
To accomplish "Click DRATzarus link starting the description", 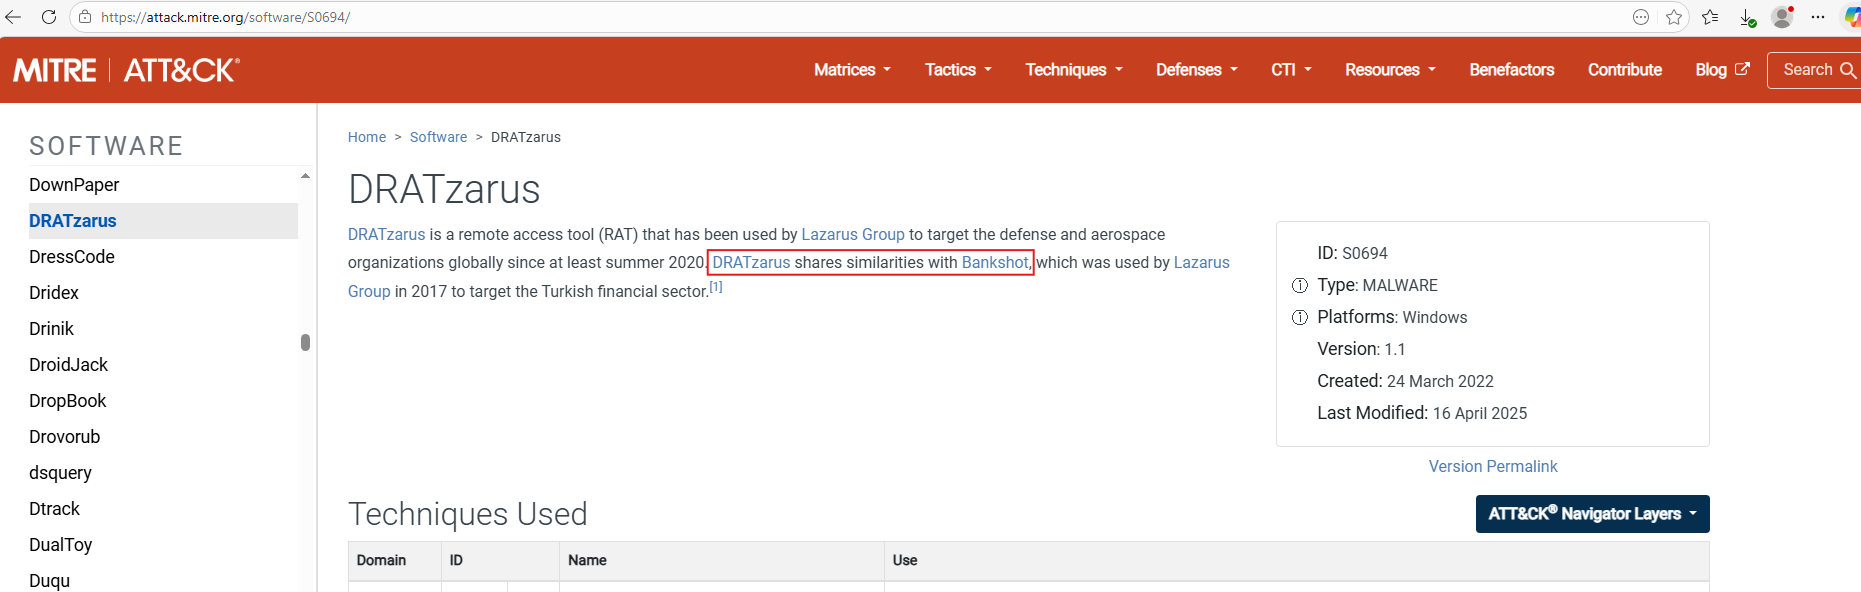I will pos(387,234).
